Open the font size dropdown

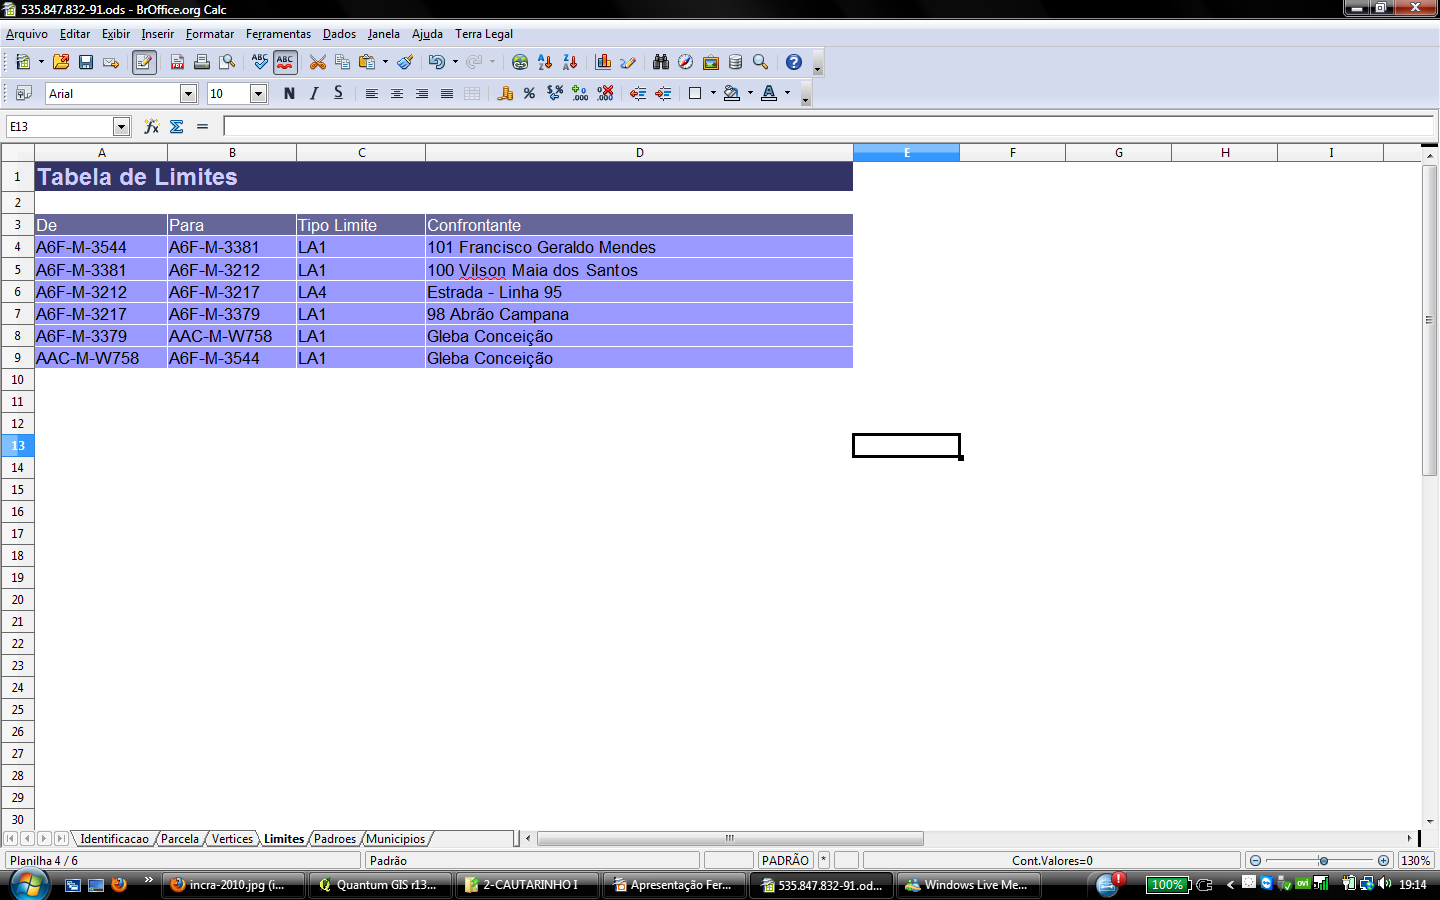tap(258, 93)
